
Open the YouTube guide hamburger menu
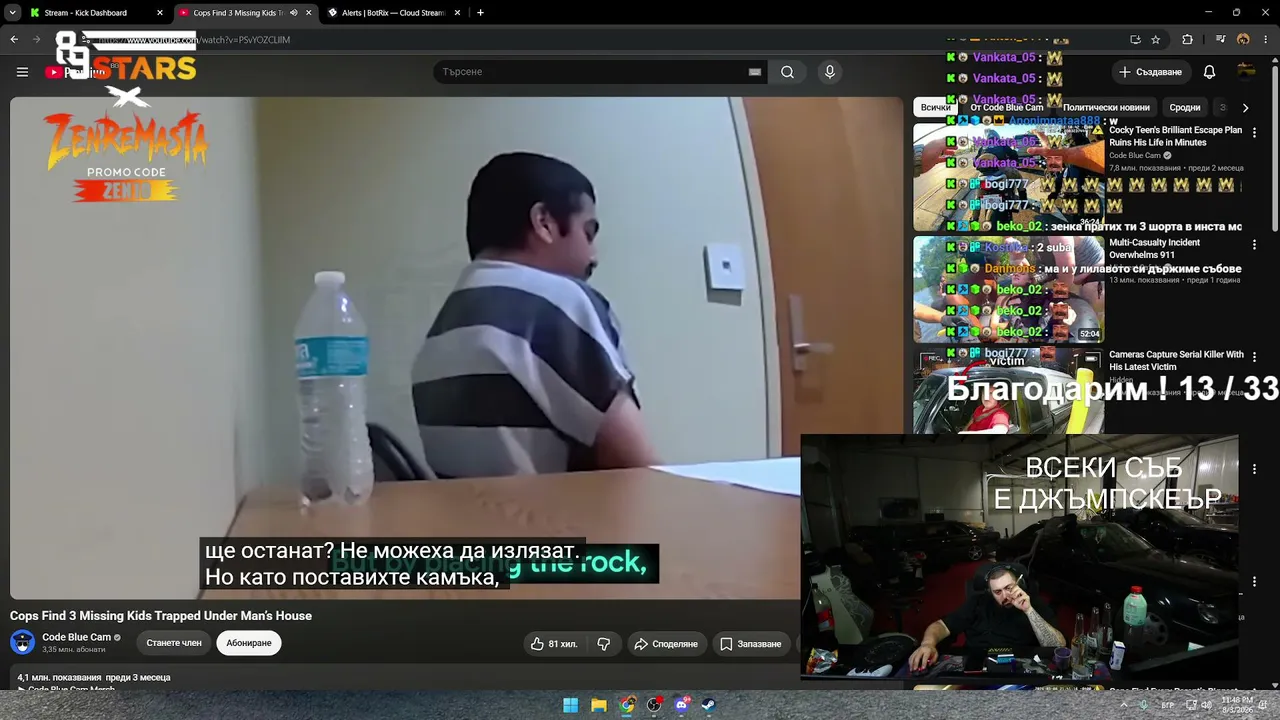point(22,72)
